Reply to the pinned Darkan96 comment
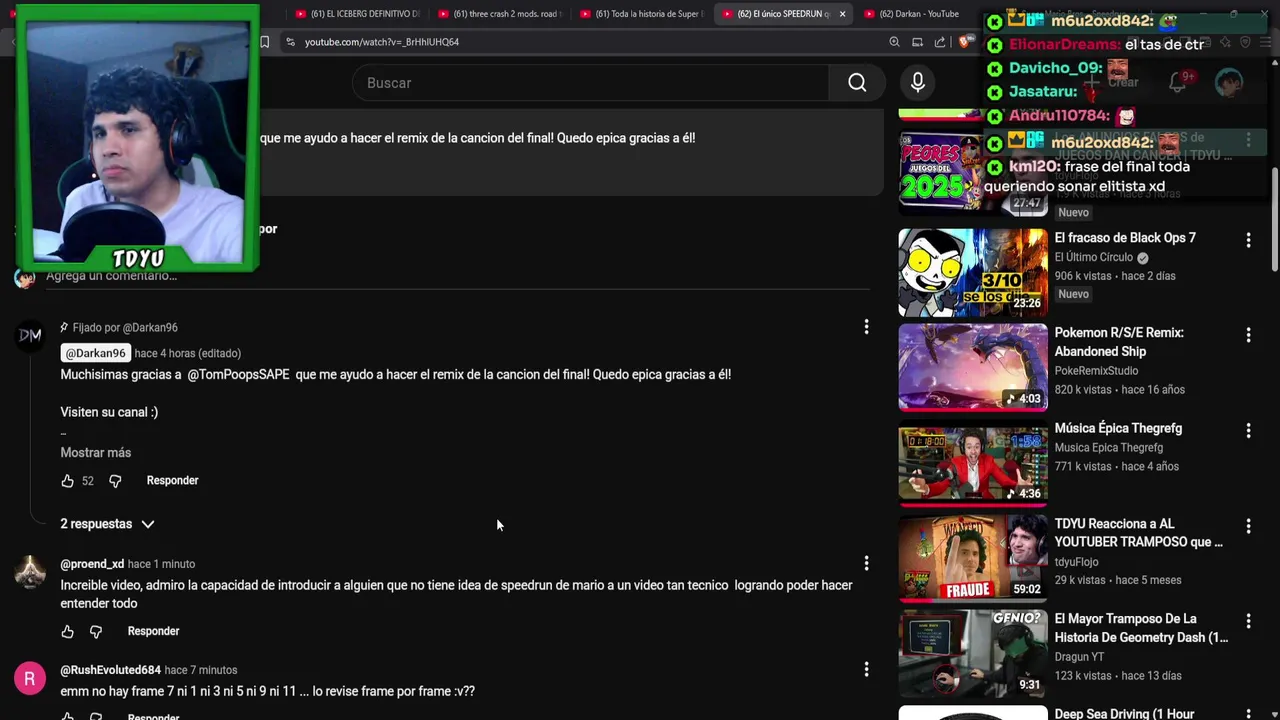The width and height of the screenshot is (1280, 720). tap(172, 481)
